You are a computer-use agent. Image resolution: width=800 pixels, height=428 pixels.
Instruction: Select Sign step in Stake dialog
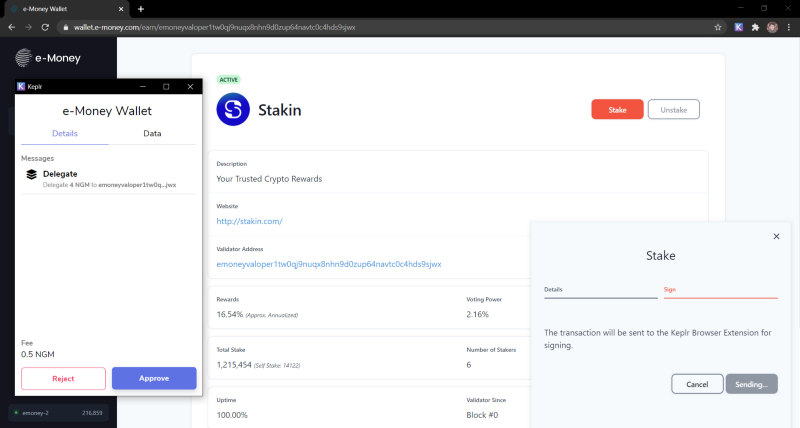[720, 290]
